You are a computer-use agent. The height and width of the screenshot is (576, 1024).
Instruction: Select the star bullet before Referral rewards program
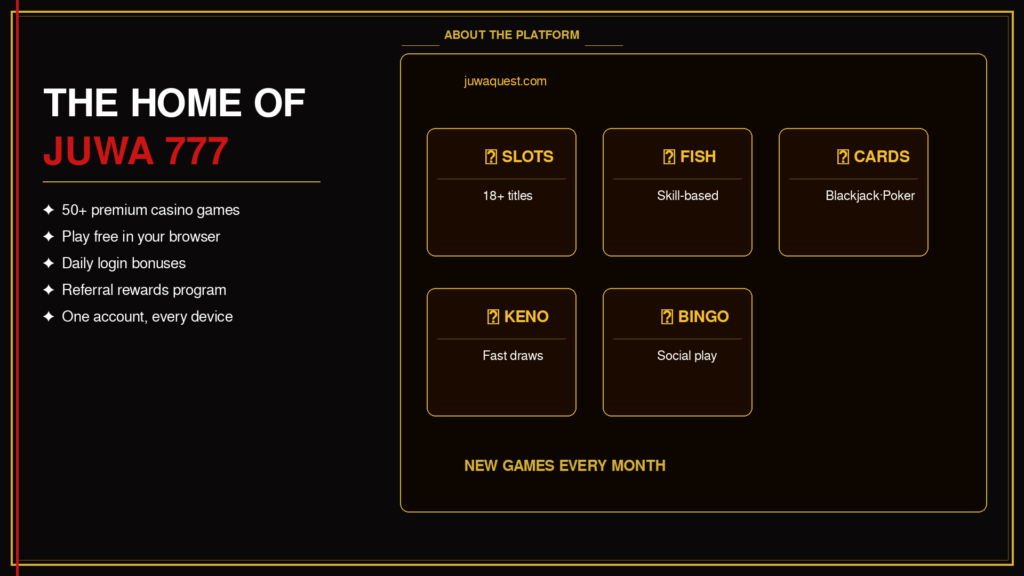point(48,290)
